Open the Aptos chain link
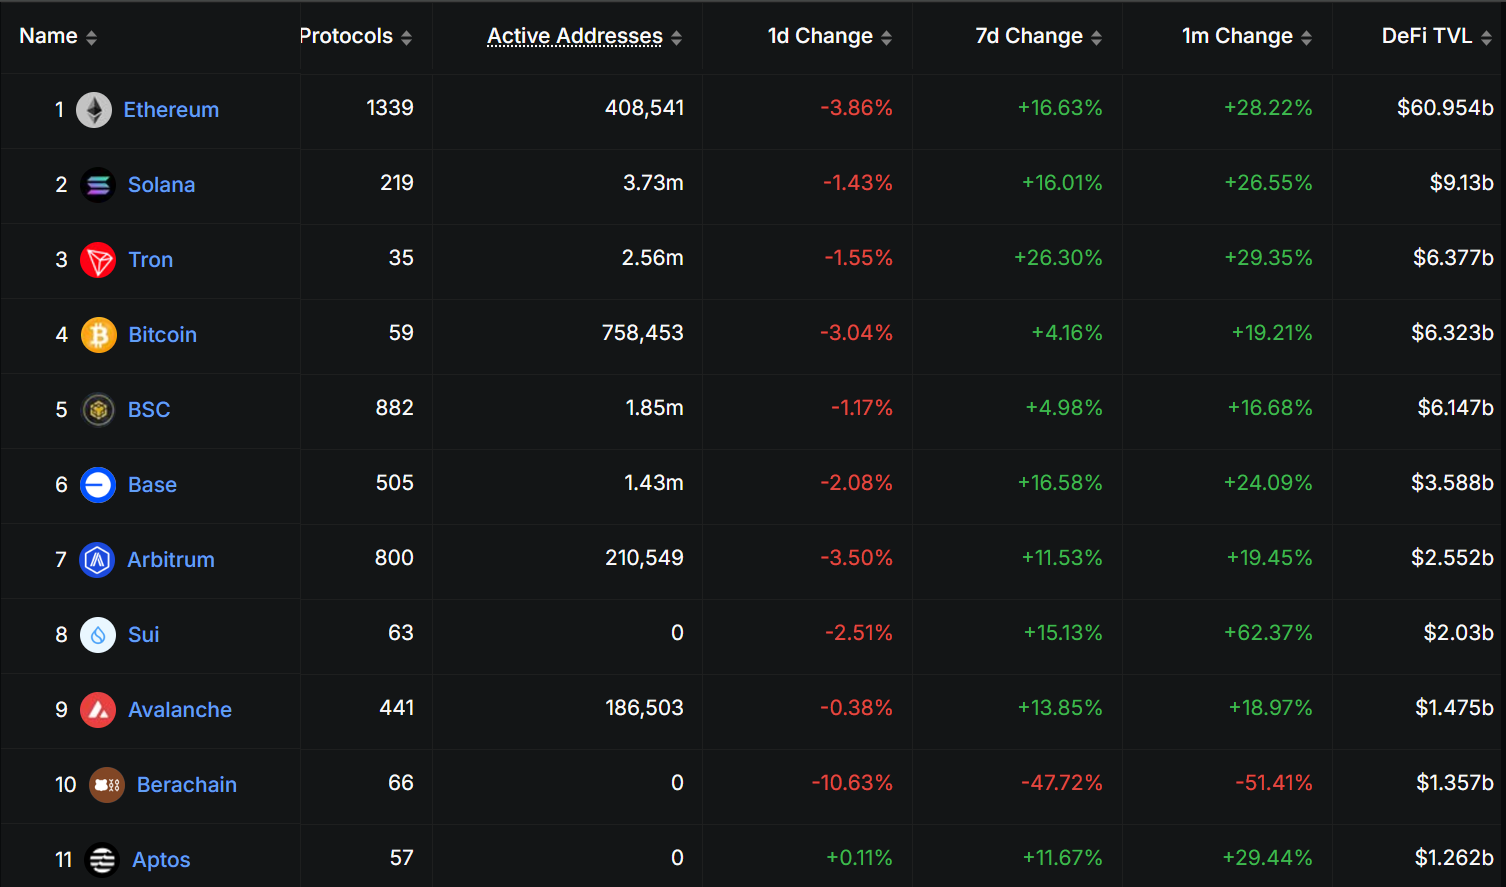 pos(162,860)
